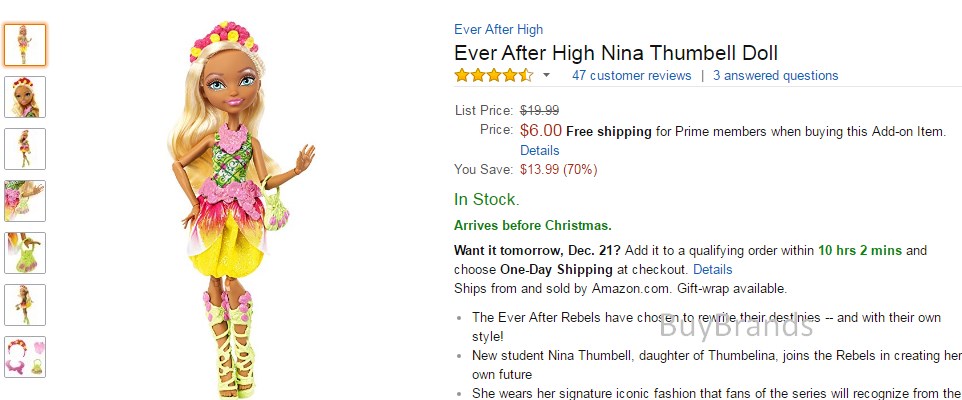Click the In Stock availability text
The image size is (962, 400).
487,199
